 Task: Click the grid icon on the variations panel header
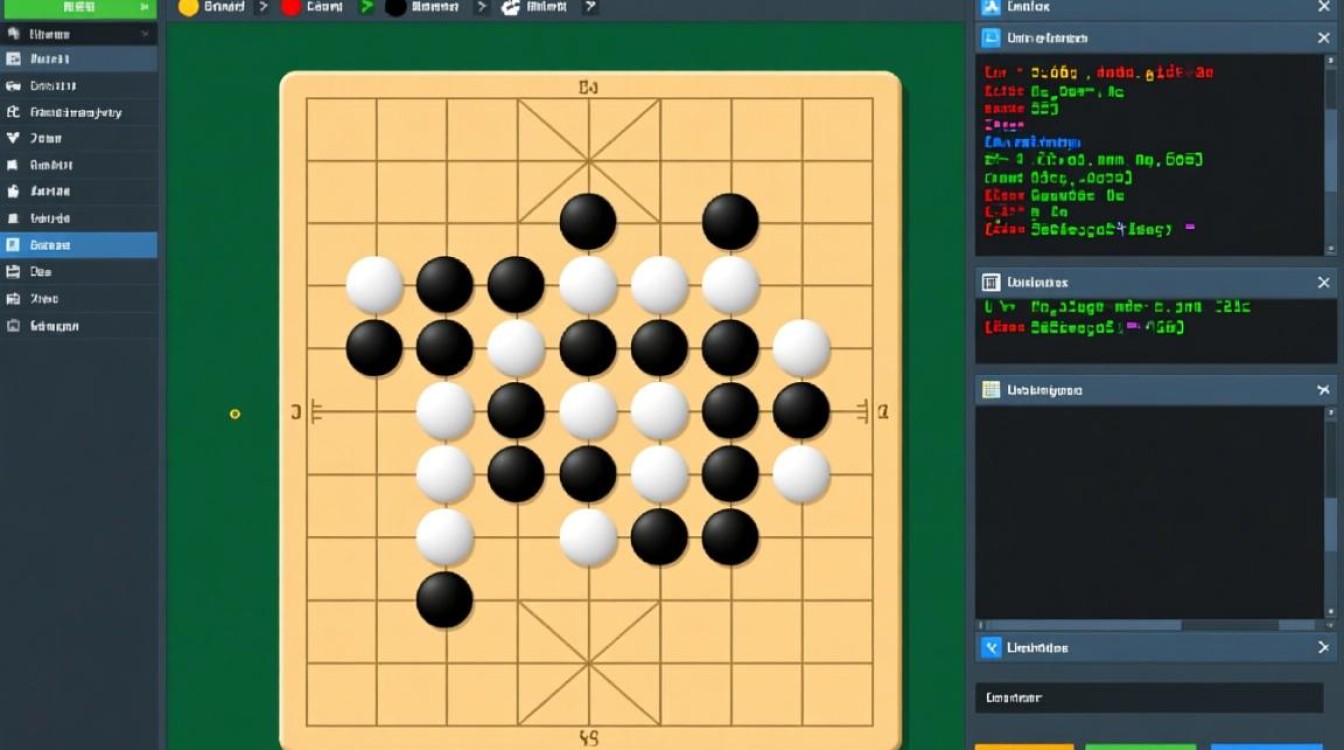pyautogui.click(x=990, y=390)
